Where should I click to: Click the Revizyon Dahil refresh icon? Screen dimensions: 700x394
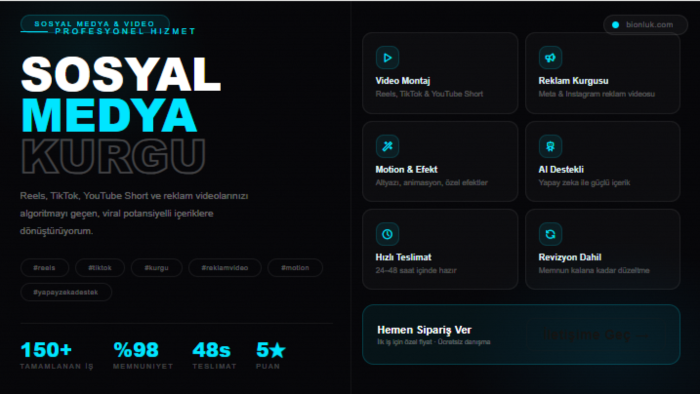(x=550, y=234)
